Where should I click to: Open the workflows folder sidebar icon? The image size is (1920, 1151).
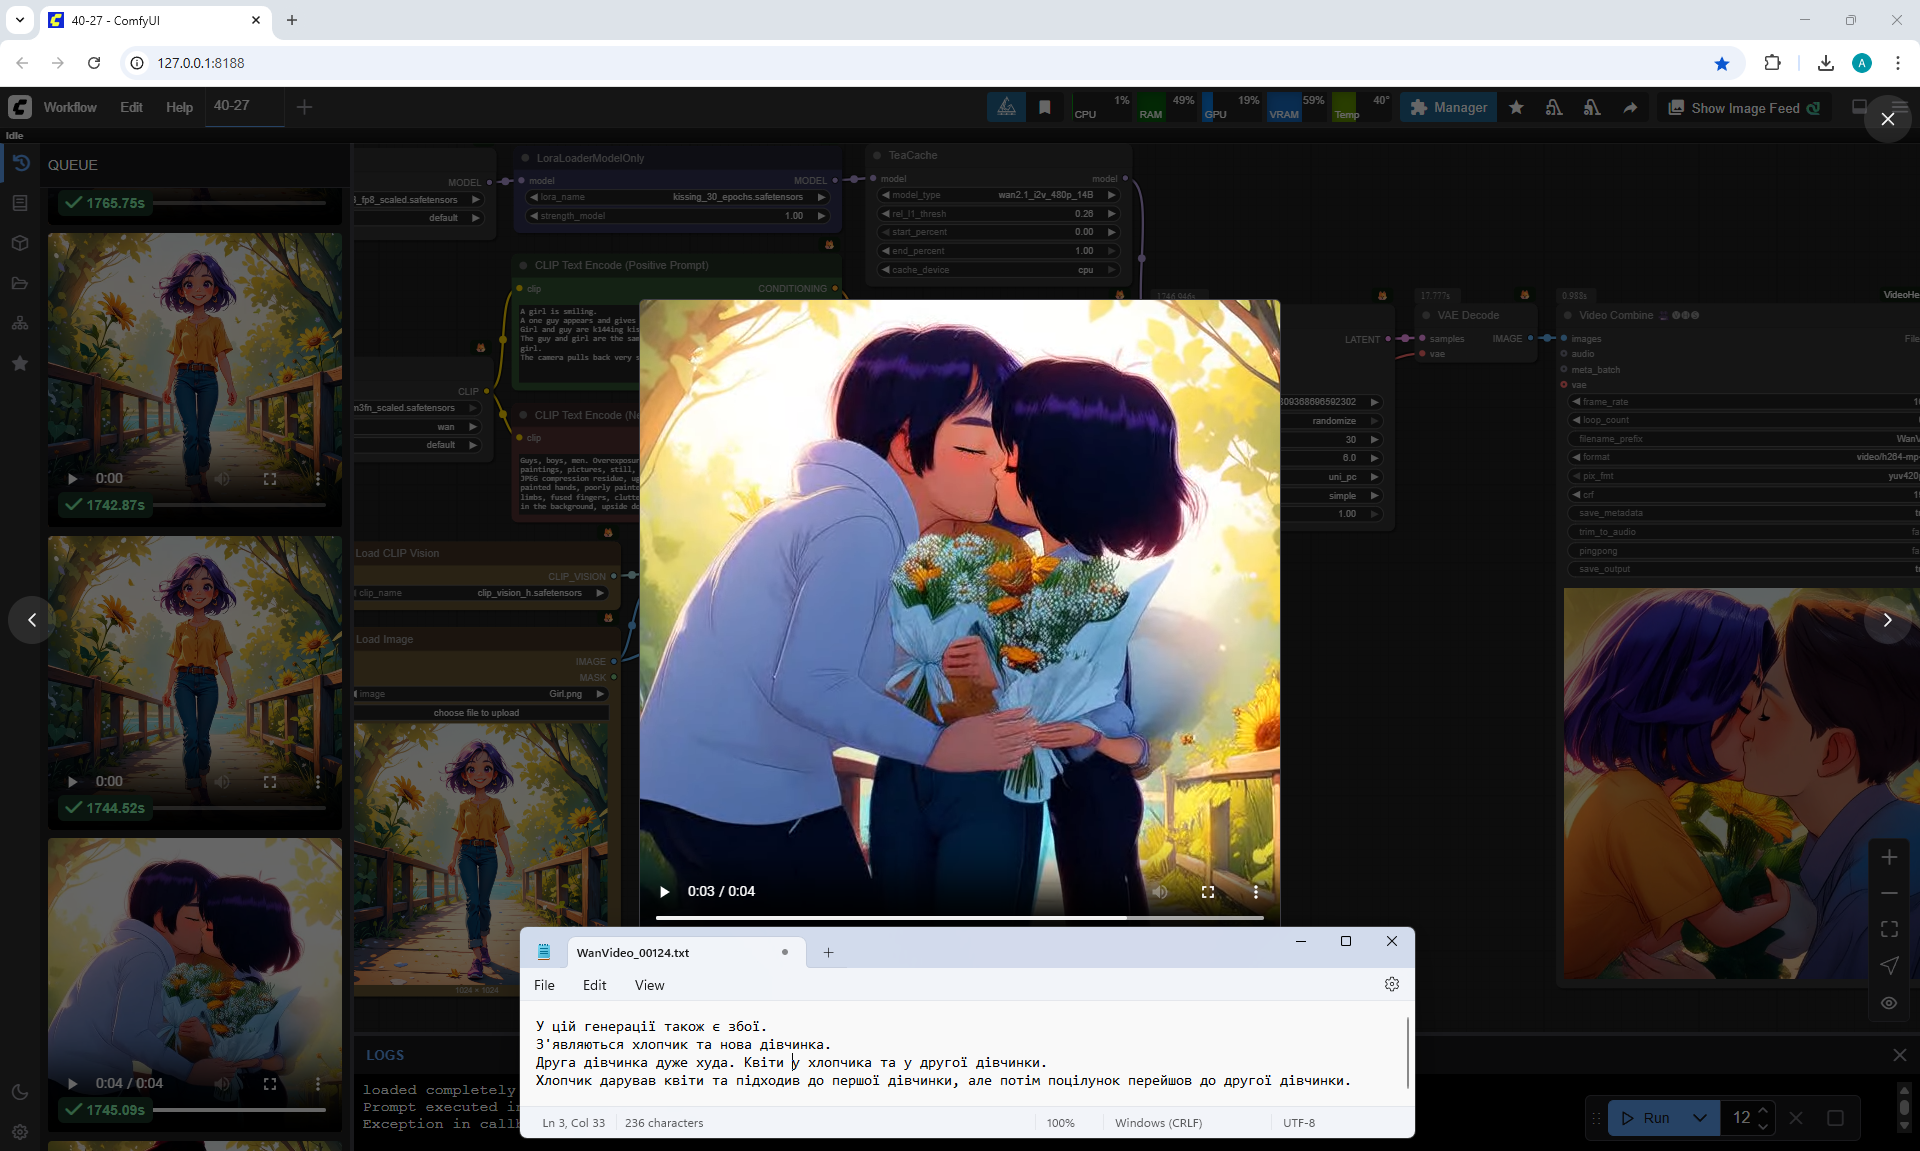20,283
